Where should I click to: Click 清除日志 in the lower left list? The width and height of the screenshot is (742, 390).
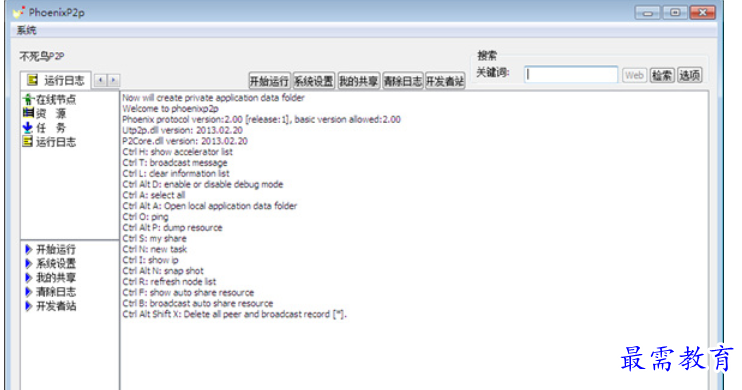click(x=56, y=292)
